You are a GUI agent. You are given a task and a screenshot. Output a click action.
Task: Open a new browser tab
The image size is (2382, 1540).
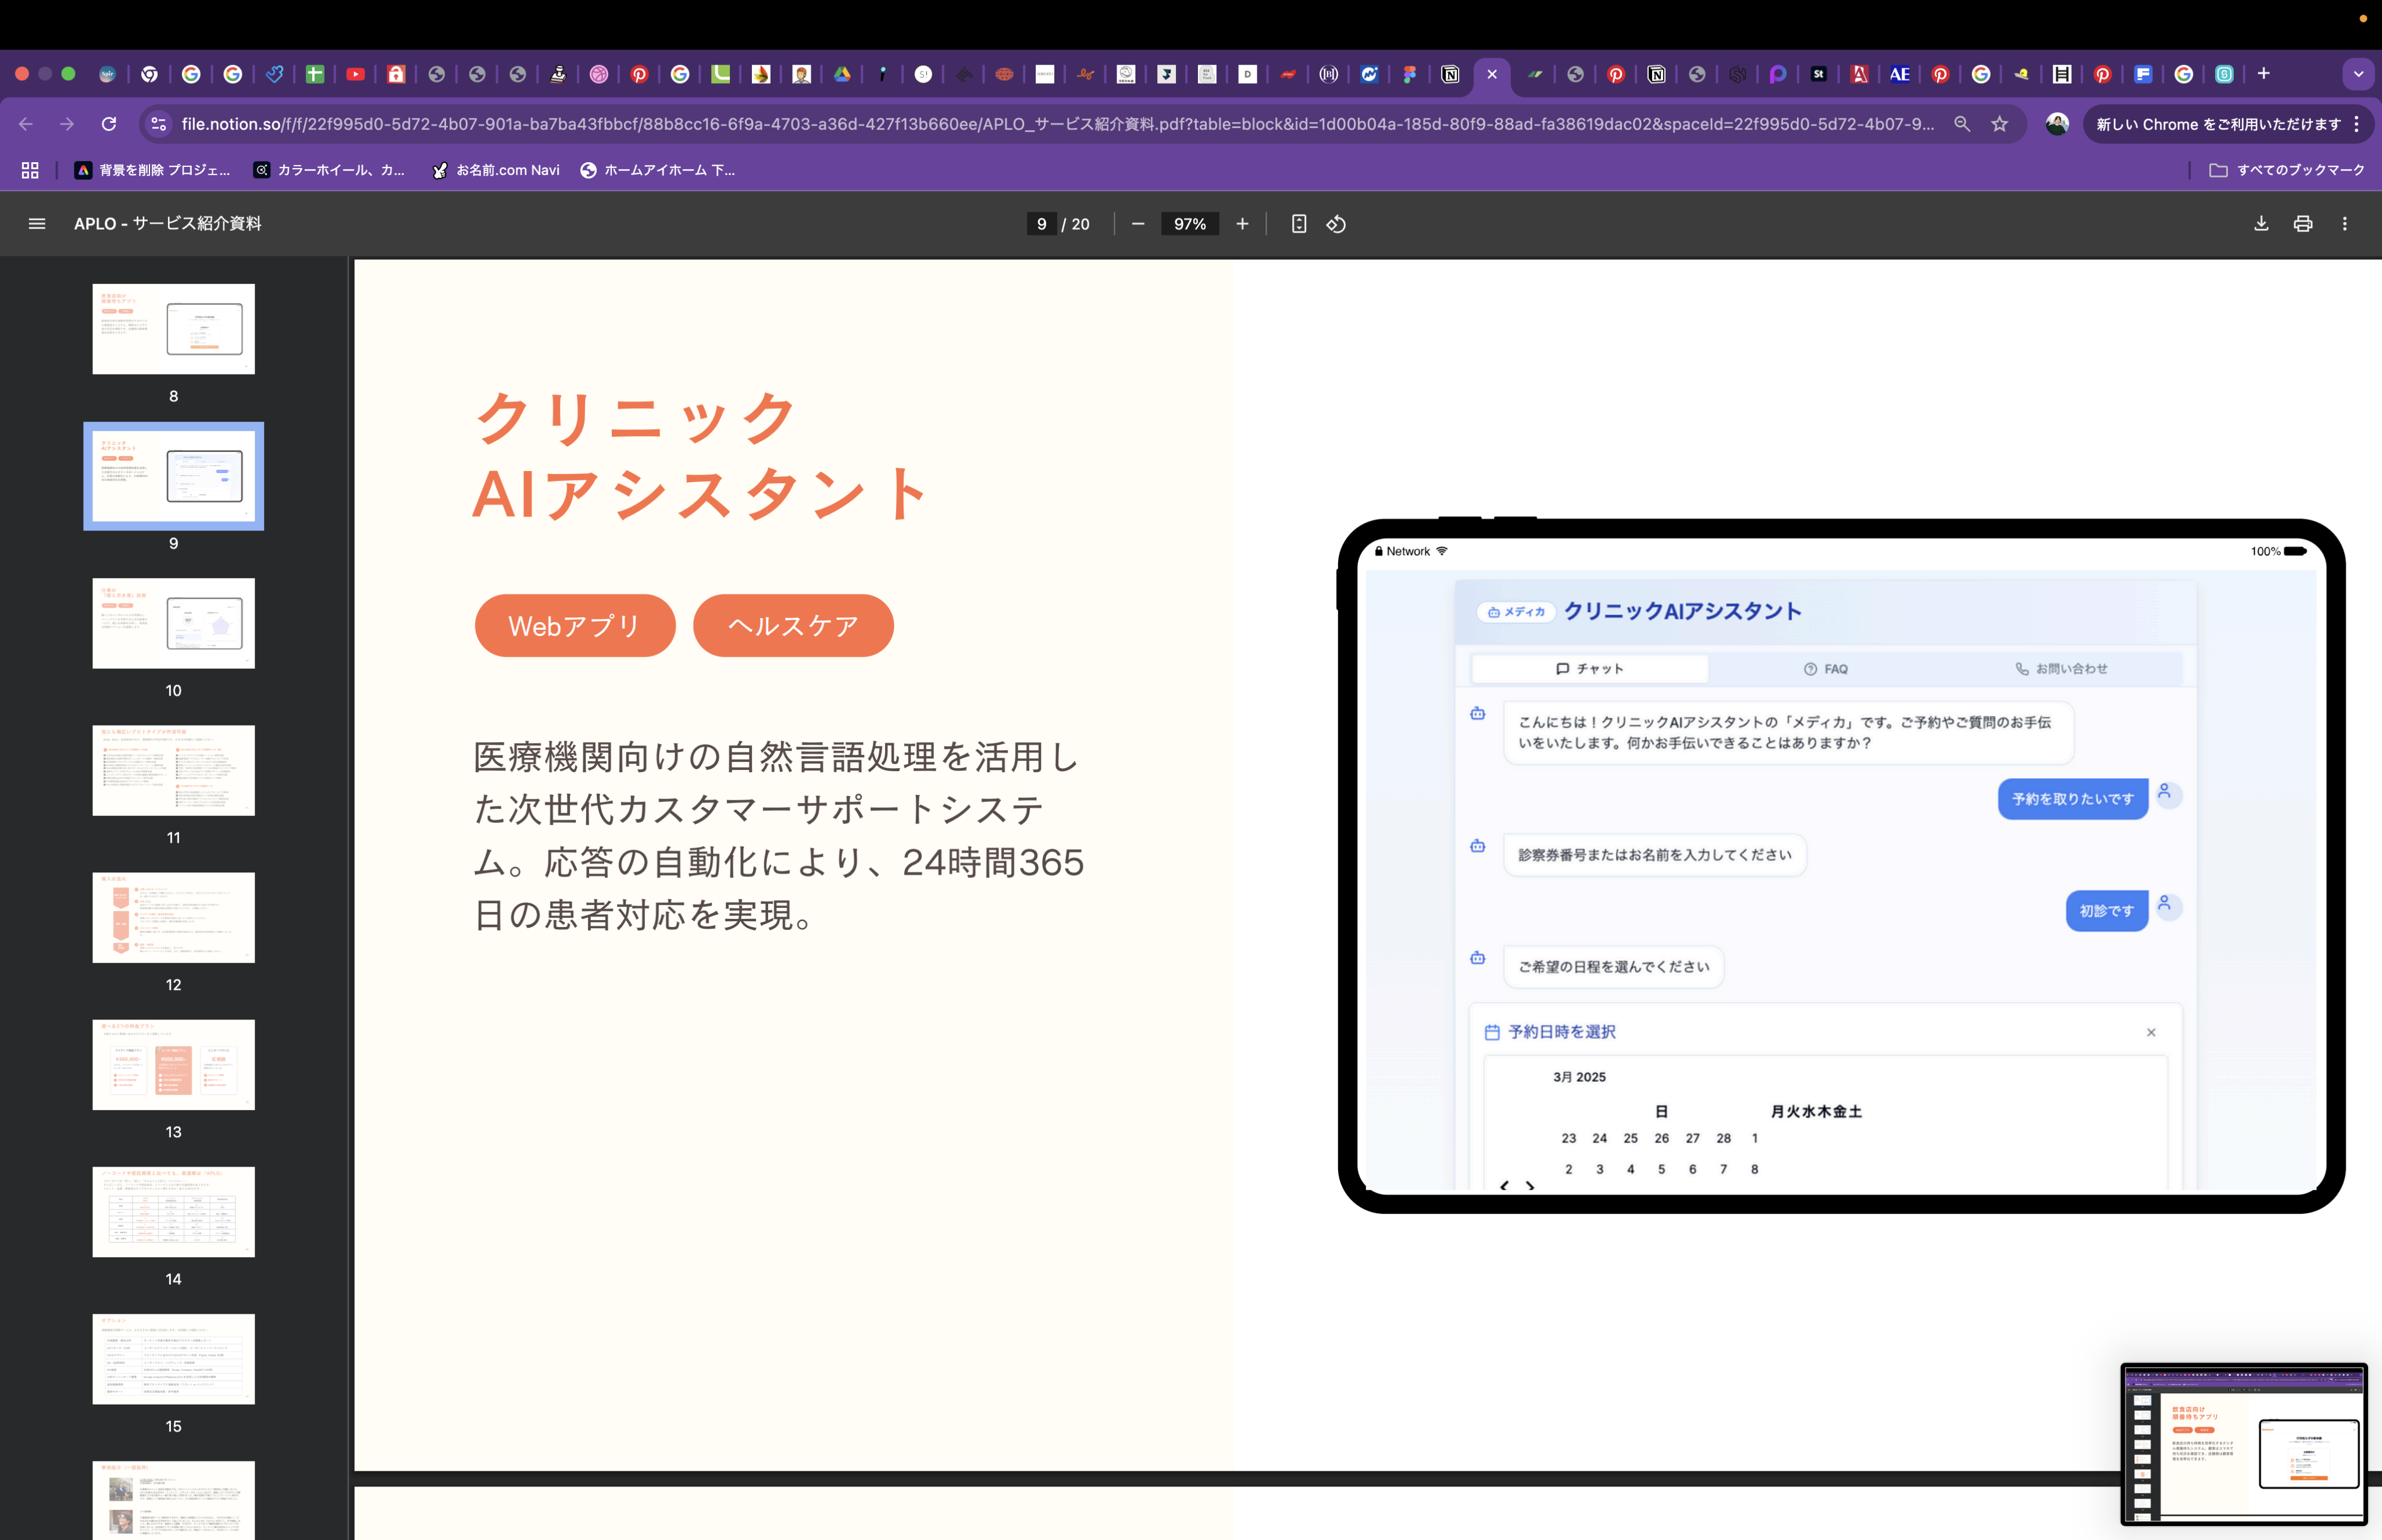2264,74
